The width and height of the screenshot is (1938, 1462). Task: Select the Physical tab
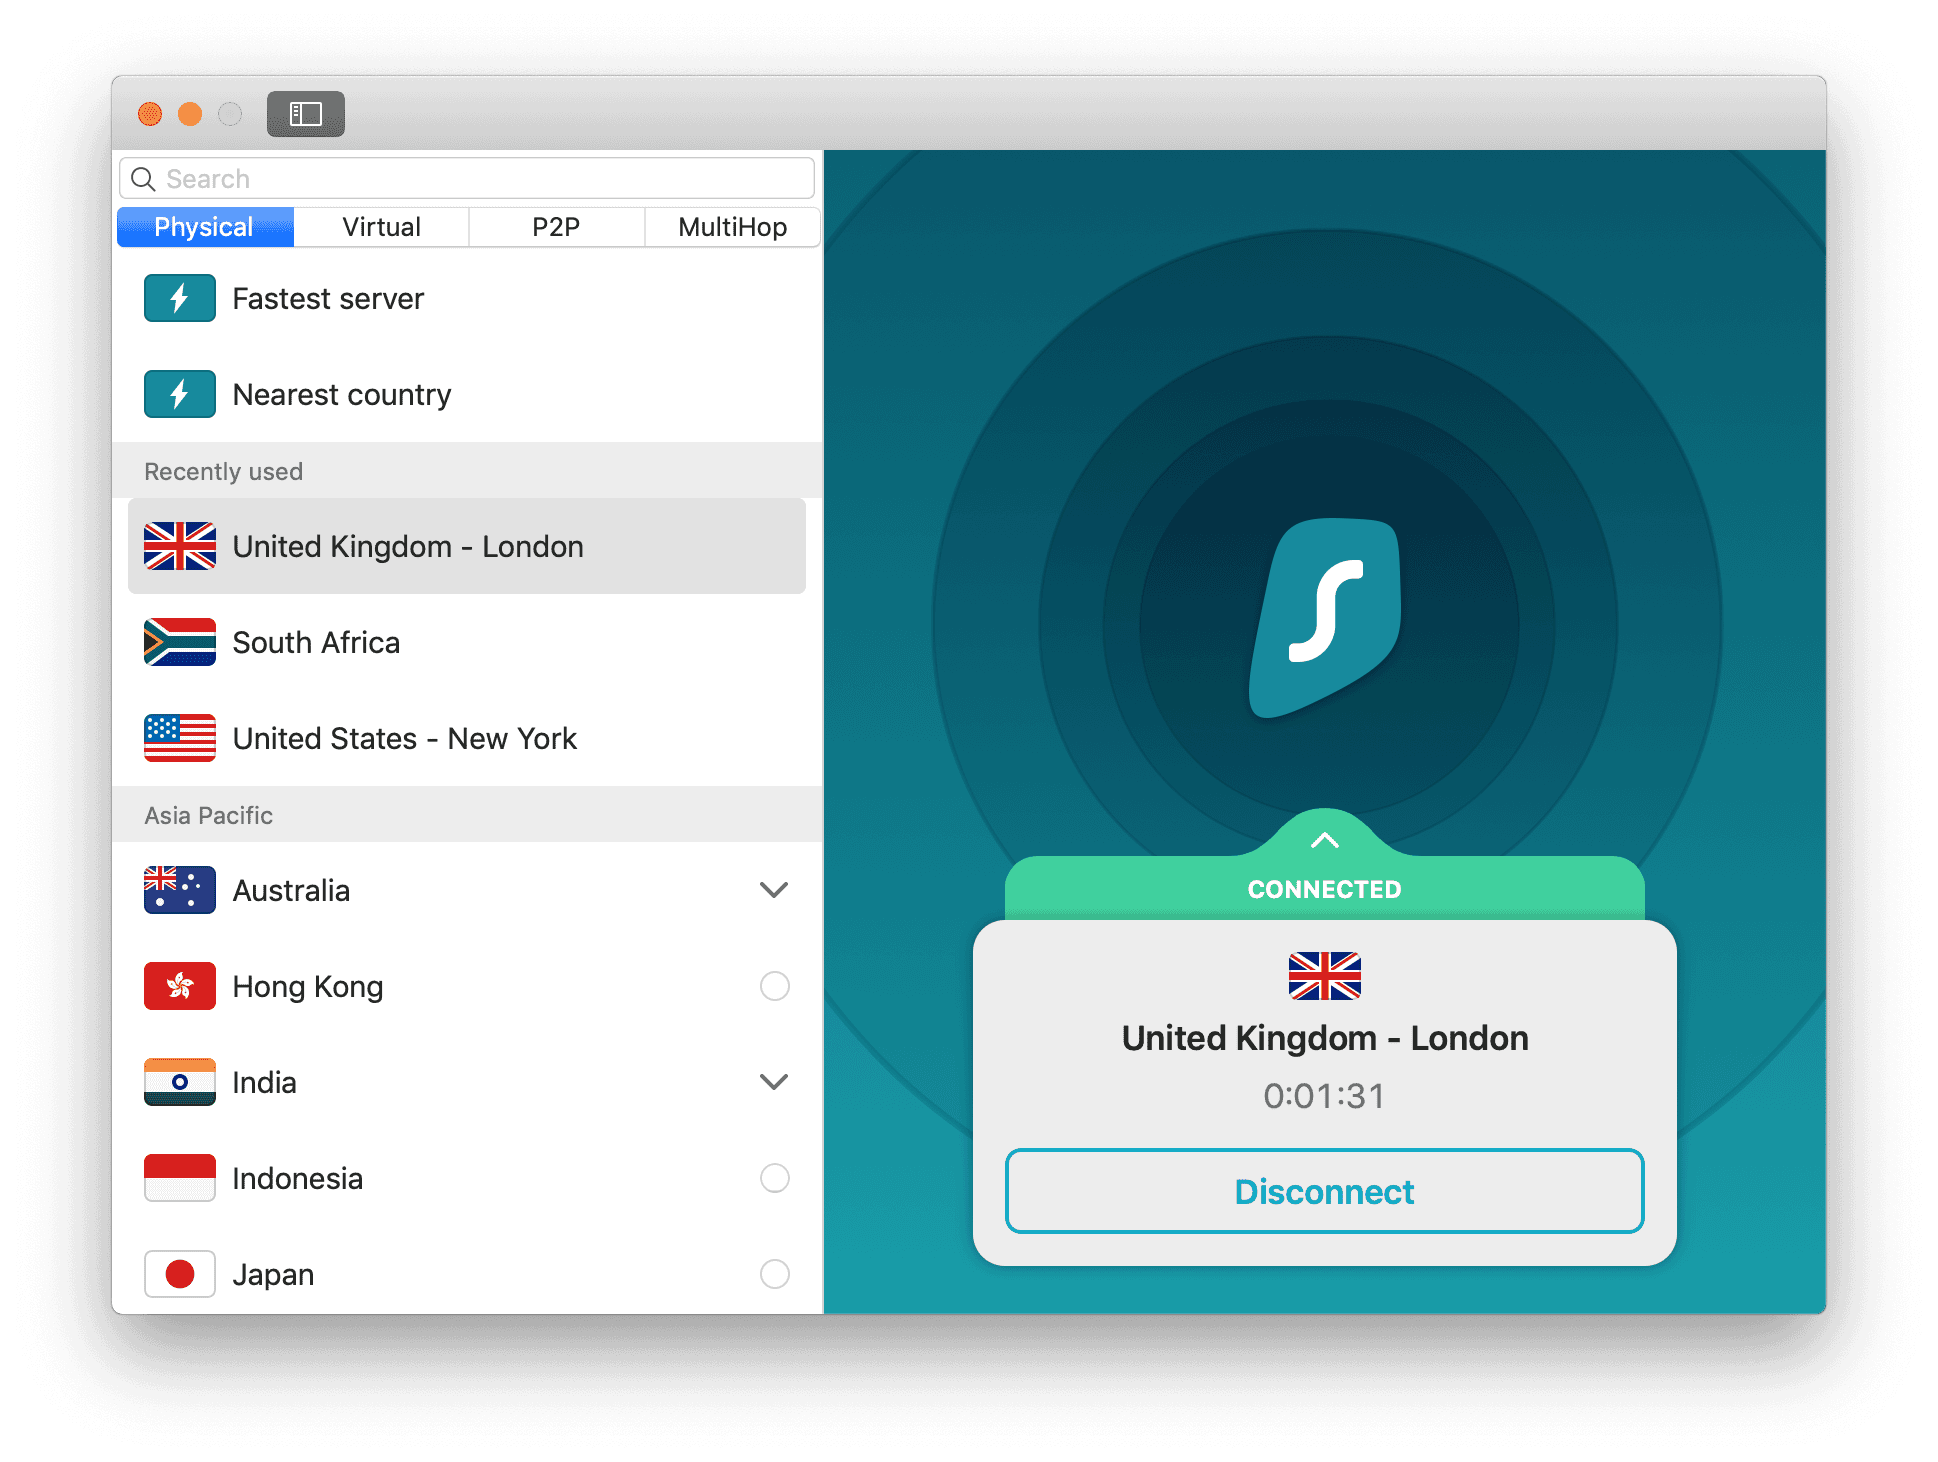pyautogui.click(x=207, y=227)
